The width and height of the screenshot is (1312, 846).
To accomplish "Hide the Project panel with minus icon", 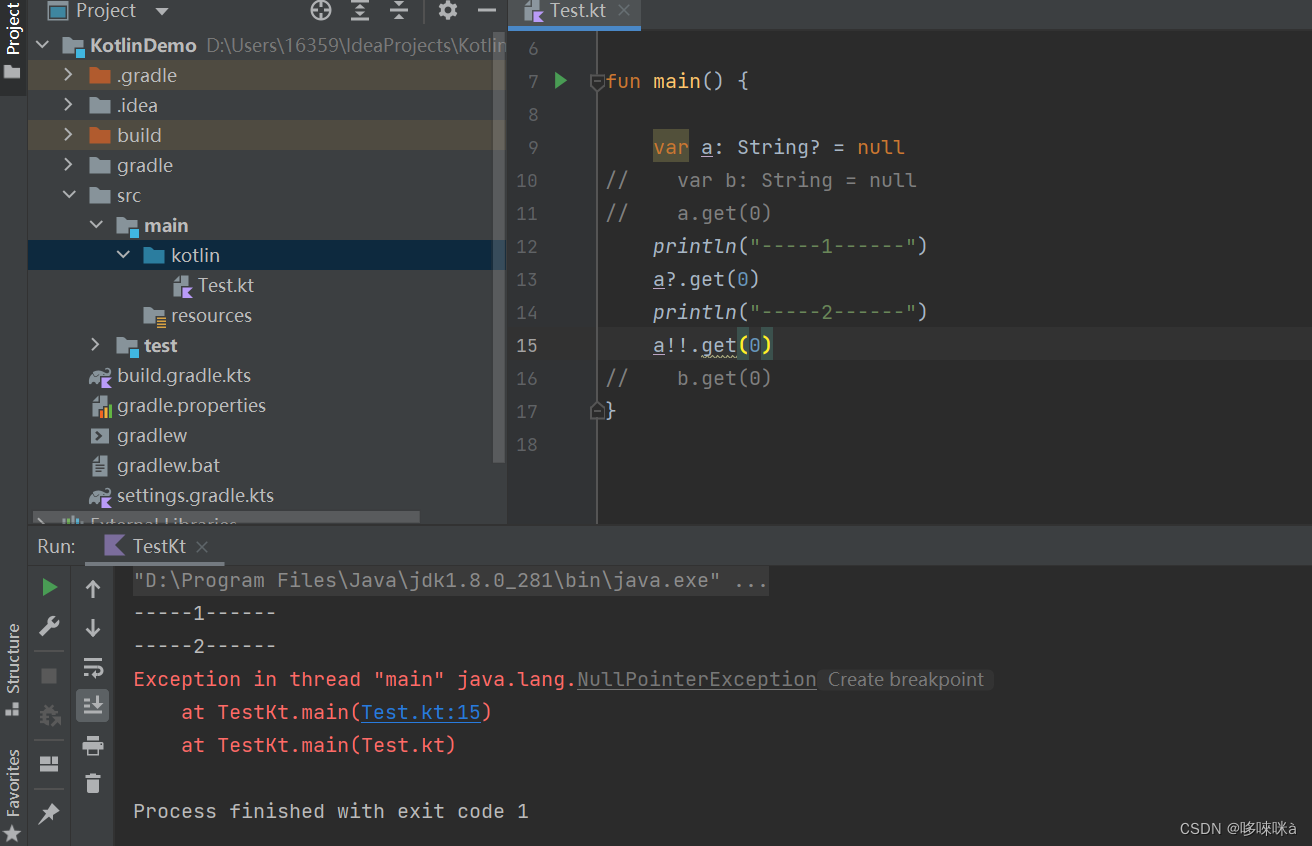I will click(x=487, y=11).
